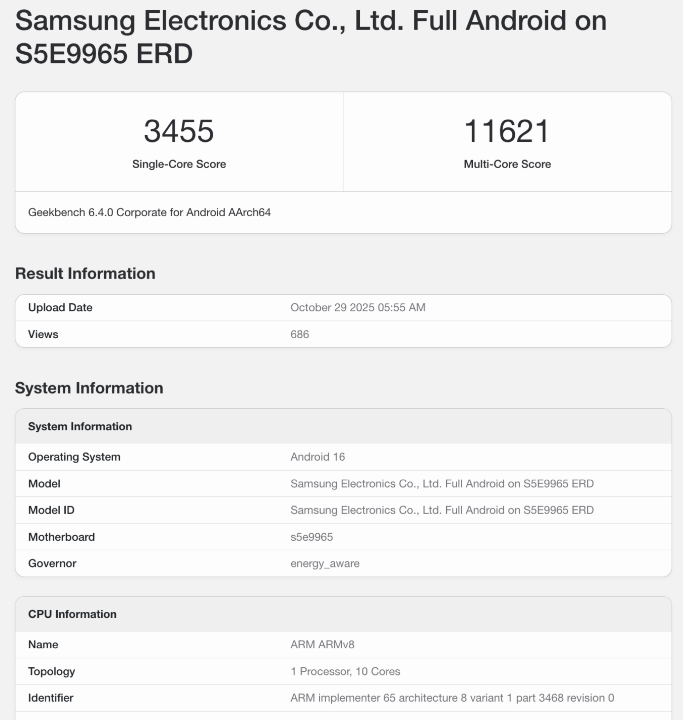
Task: Click the topology value 1 Processor, 10 Cores
Action: pos(346,671)
